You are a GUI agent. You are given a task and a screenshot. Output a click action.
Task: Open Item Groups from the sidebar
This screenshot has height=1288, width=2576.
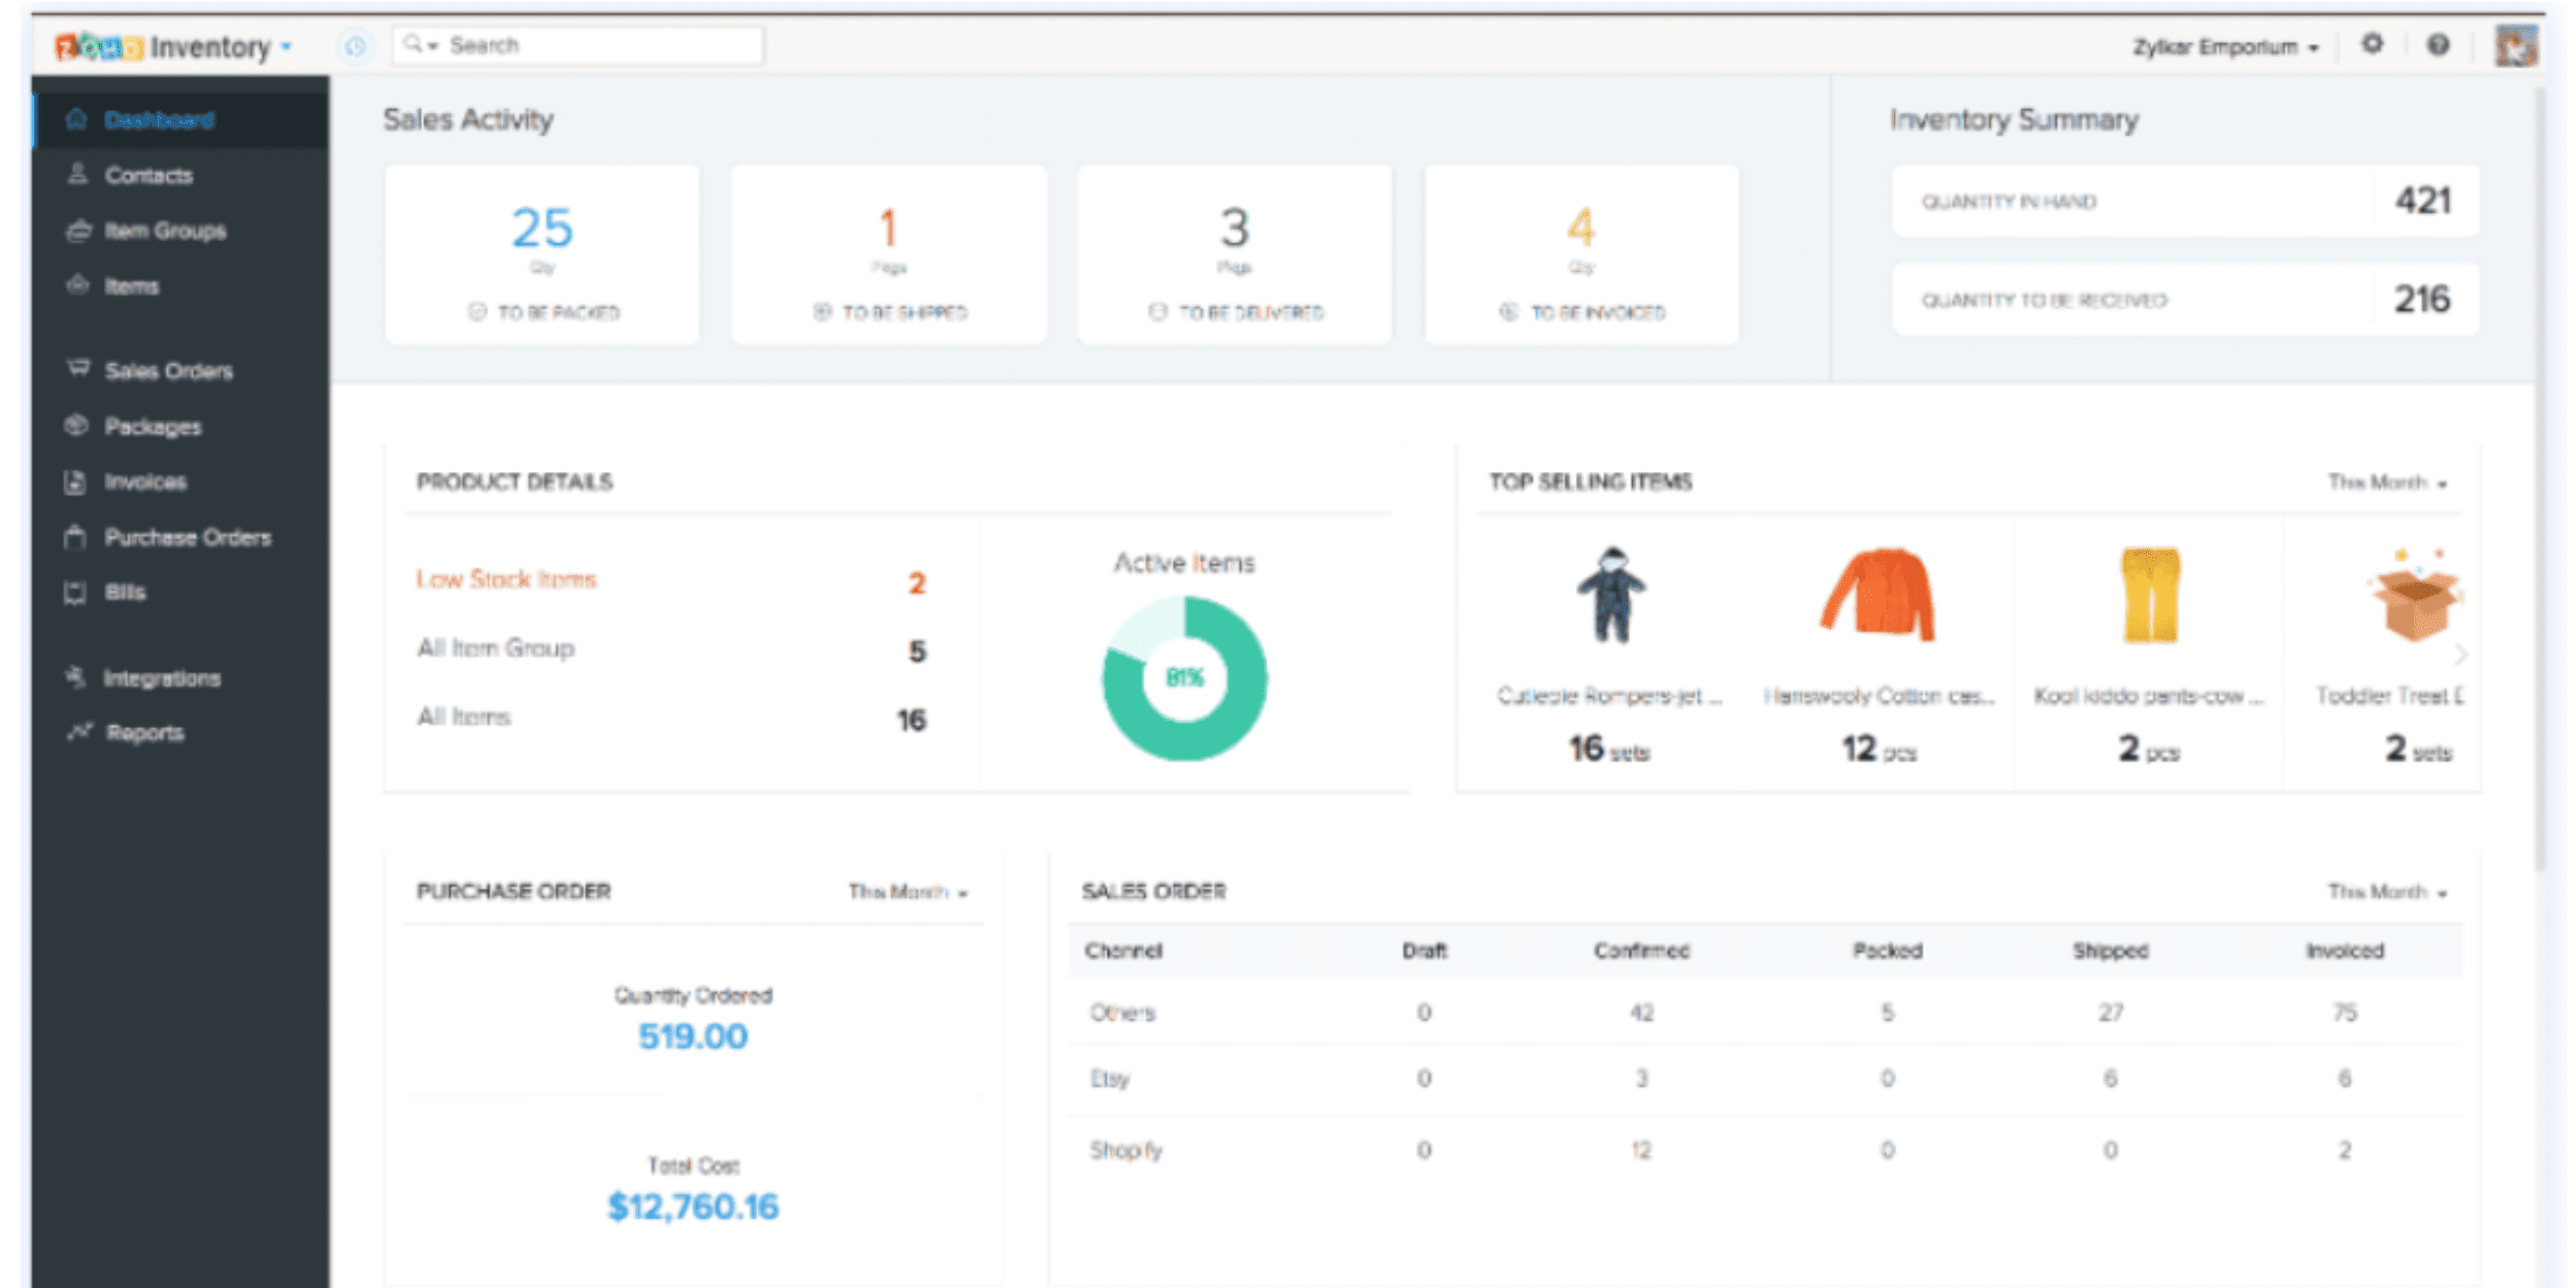tap(76, 230)
